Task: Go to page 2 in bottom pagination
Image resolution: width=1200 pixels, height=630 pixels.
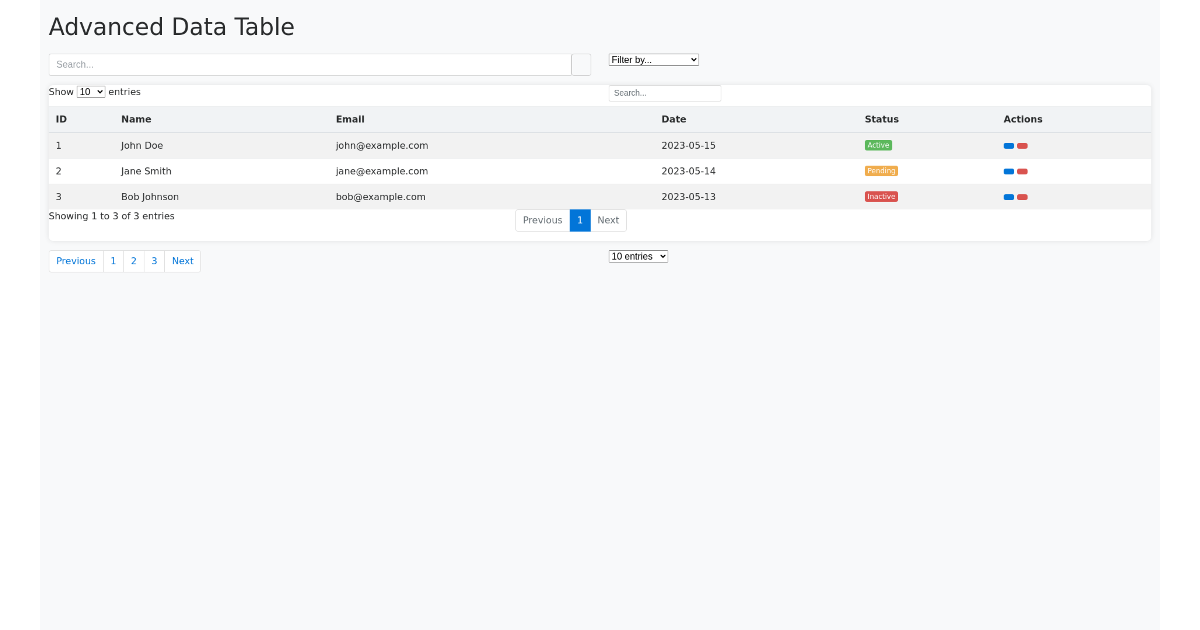Action: pyautogui.click(x=133, y=260)
